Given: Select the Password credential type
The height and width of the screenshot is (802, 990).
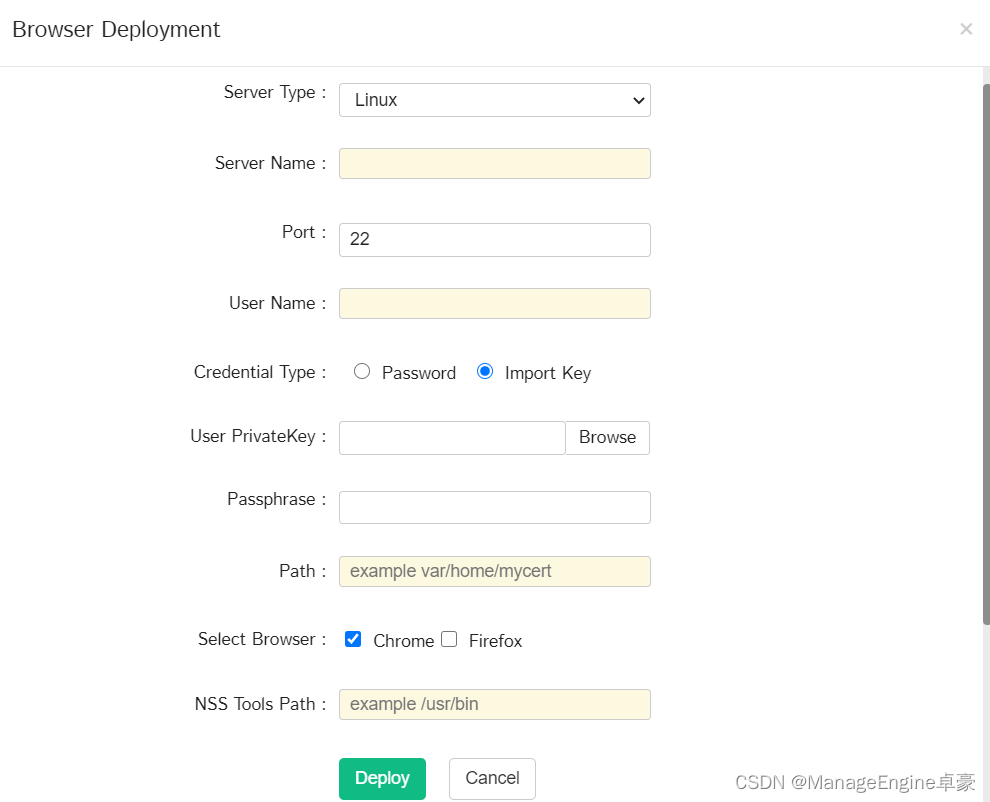Looking at the screenshot, I should point(362,371).
